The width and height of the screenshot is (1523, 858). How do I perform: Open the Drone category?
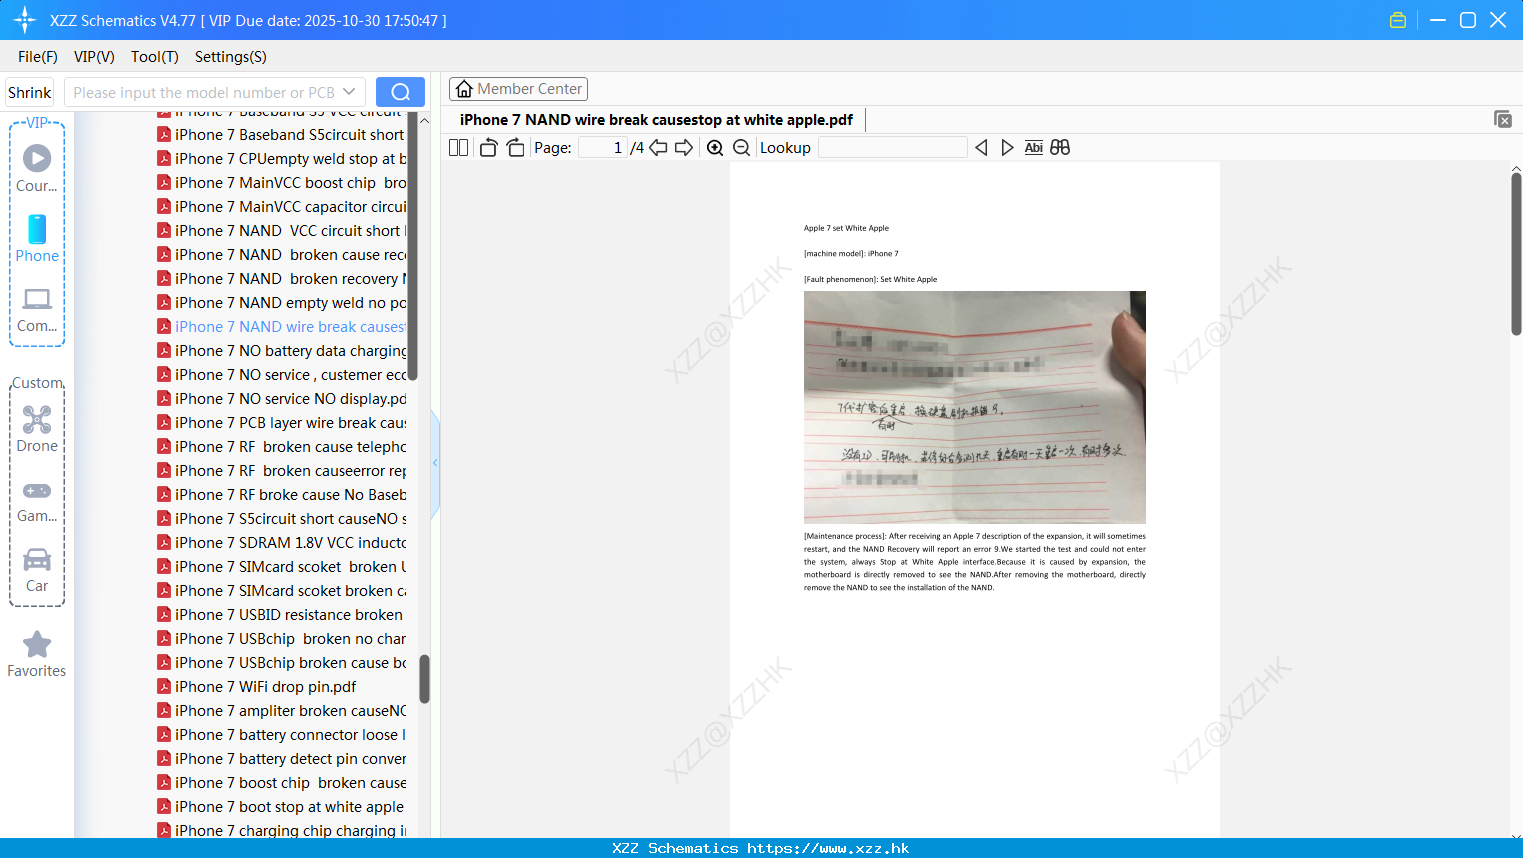pyautogui.click(x=37, y=429)
